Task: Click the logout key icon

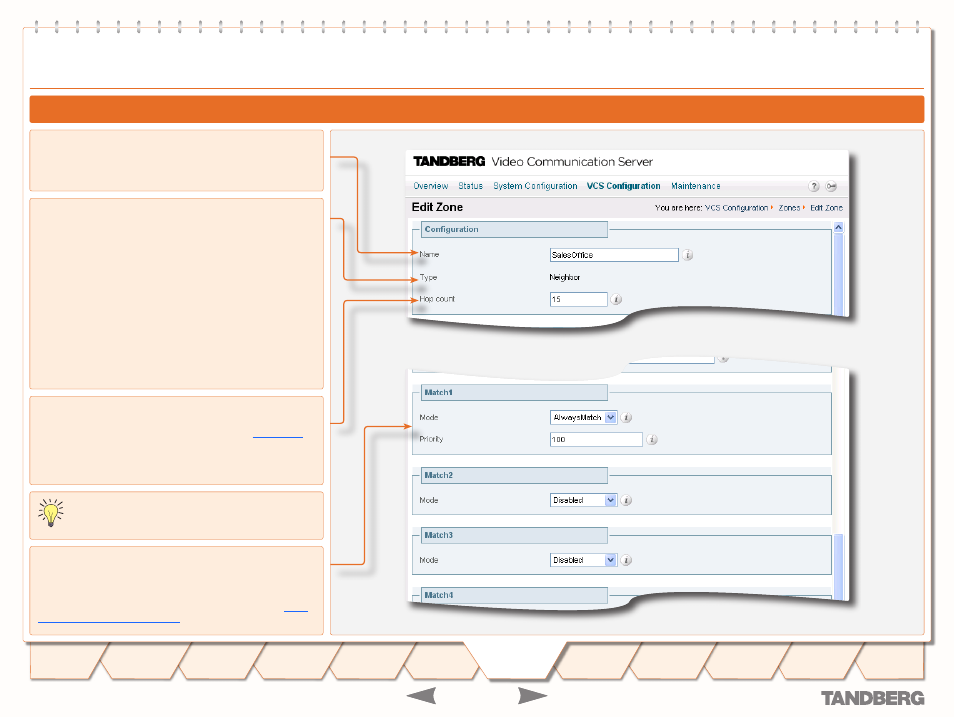Action: (831, 186)
